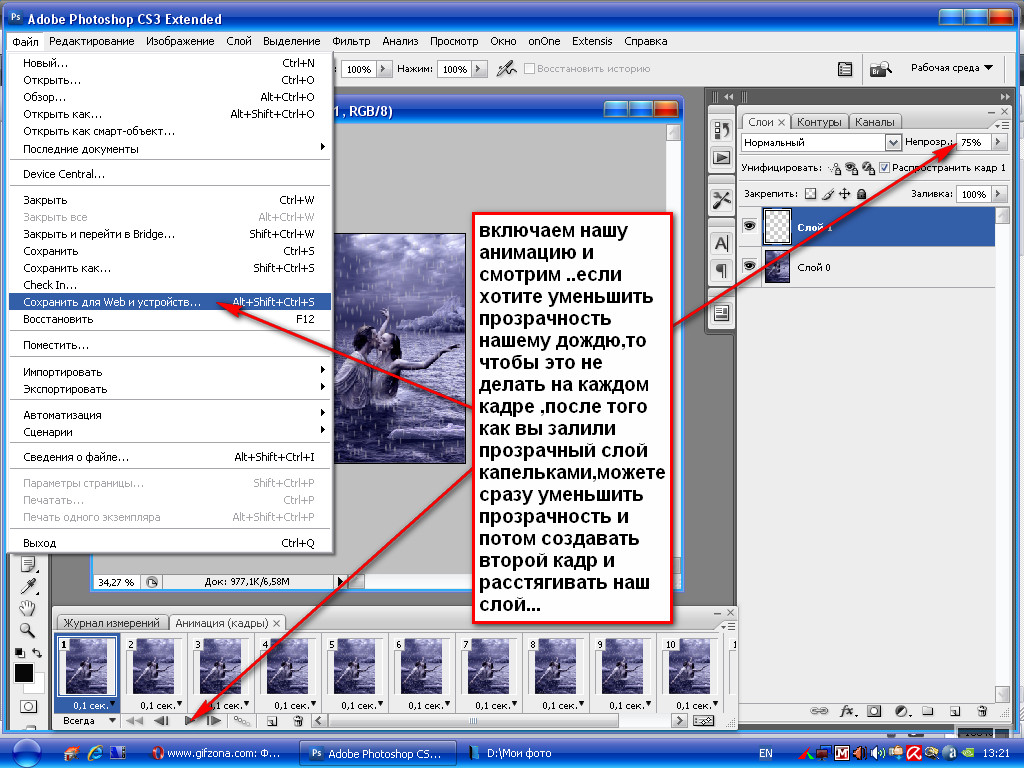Image resolution: width=1024 pixels, height=768 pixels.
Task: Duplicate selected animation frame
Action: pyautogui.click(x=272, y=721)
